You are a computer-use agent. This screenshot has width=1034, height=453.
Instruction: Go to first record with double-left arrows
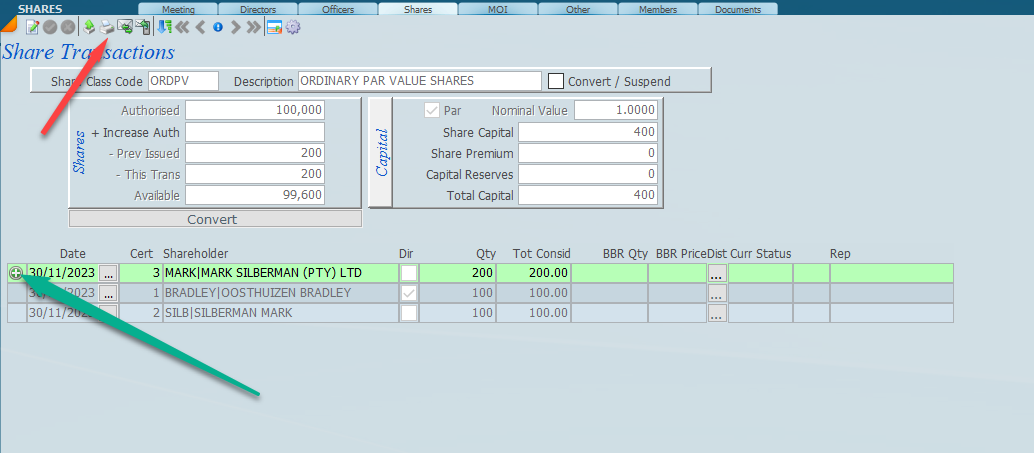point(182,27)
